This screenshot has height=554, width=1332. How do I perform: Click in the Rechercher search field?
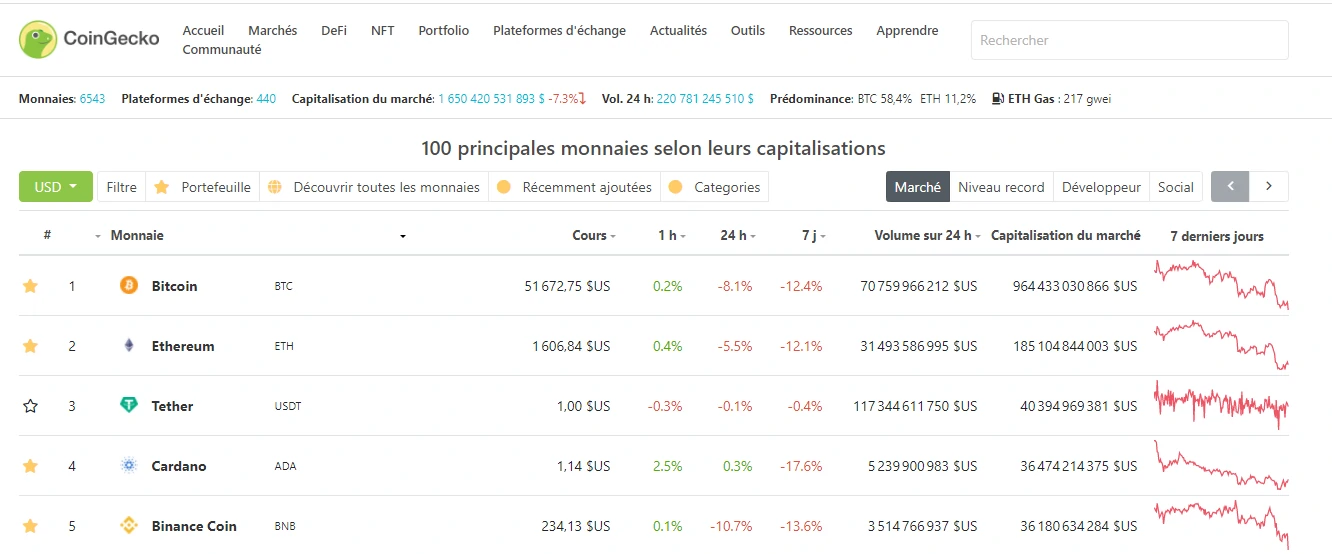coord(1129,40)
